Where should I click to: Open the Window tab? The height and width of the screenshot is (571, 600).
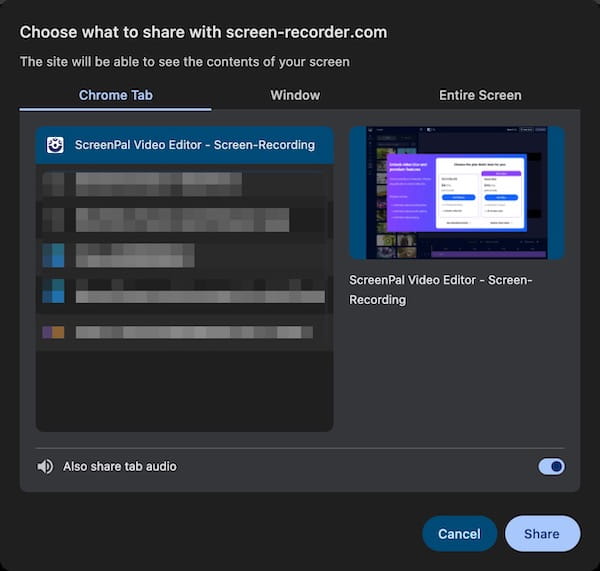click(x=295, y=95)
